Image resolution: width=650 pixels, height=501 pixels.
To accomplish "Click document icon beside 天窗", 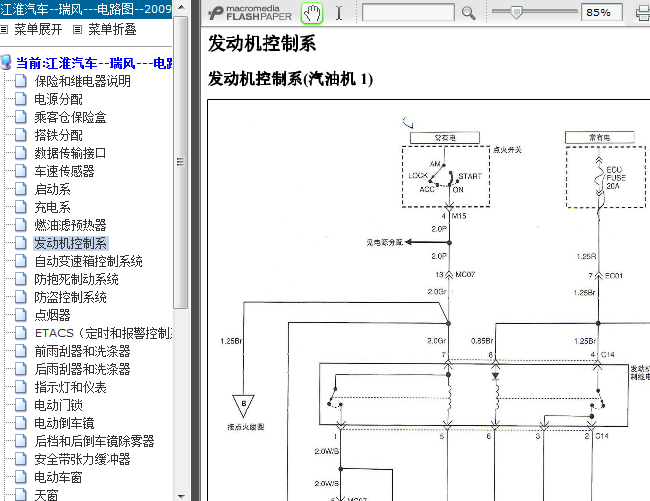I will [x=21, y=495].
